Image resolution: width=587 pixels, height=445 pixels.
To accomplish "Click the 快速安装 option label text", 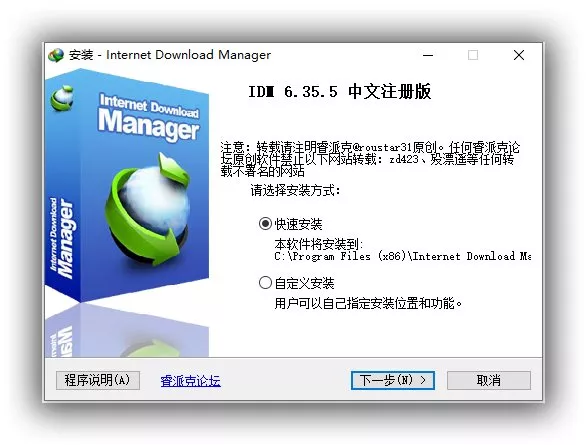I will (298, 224).
